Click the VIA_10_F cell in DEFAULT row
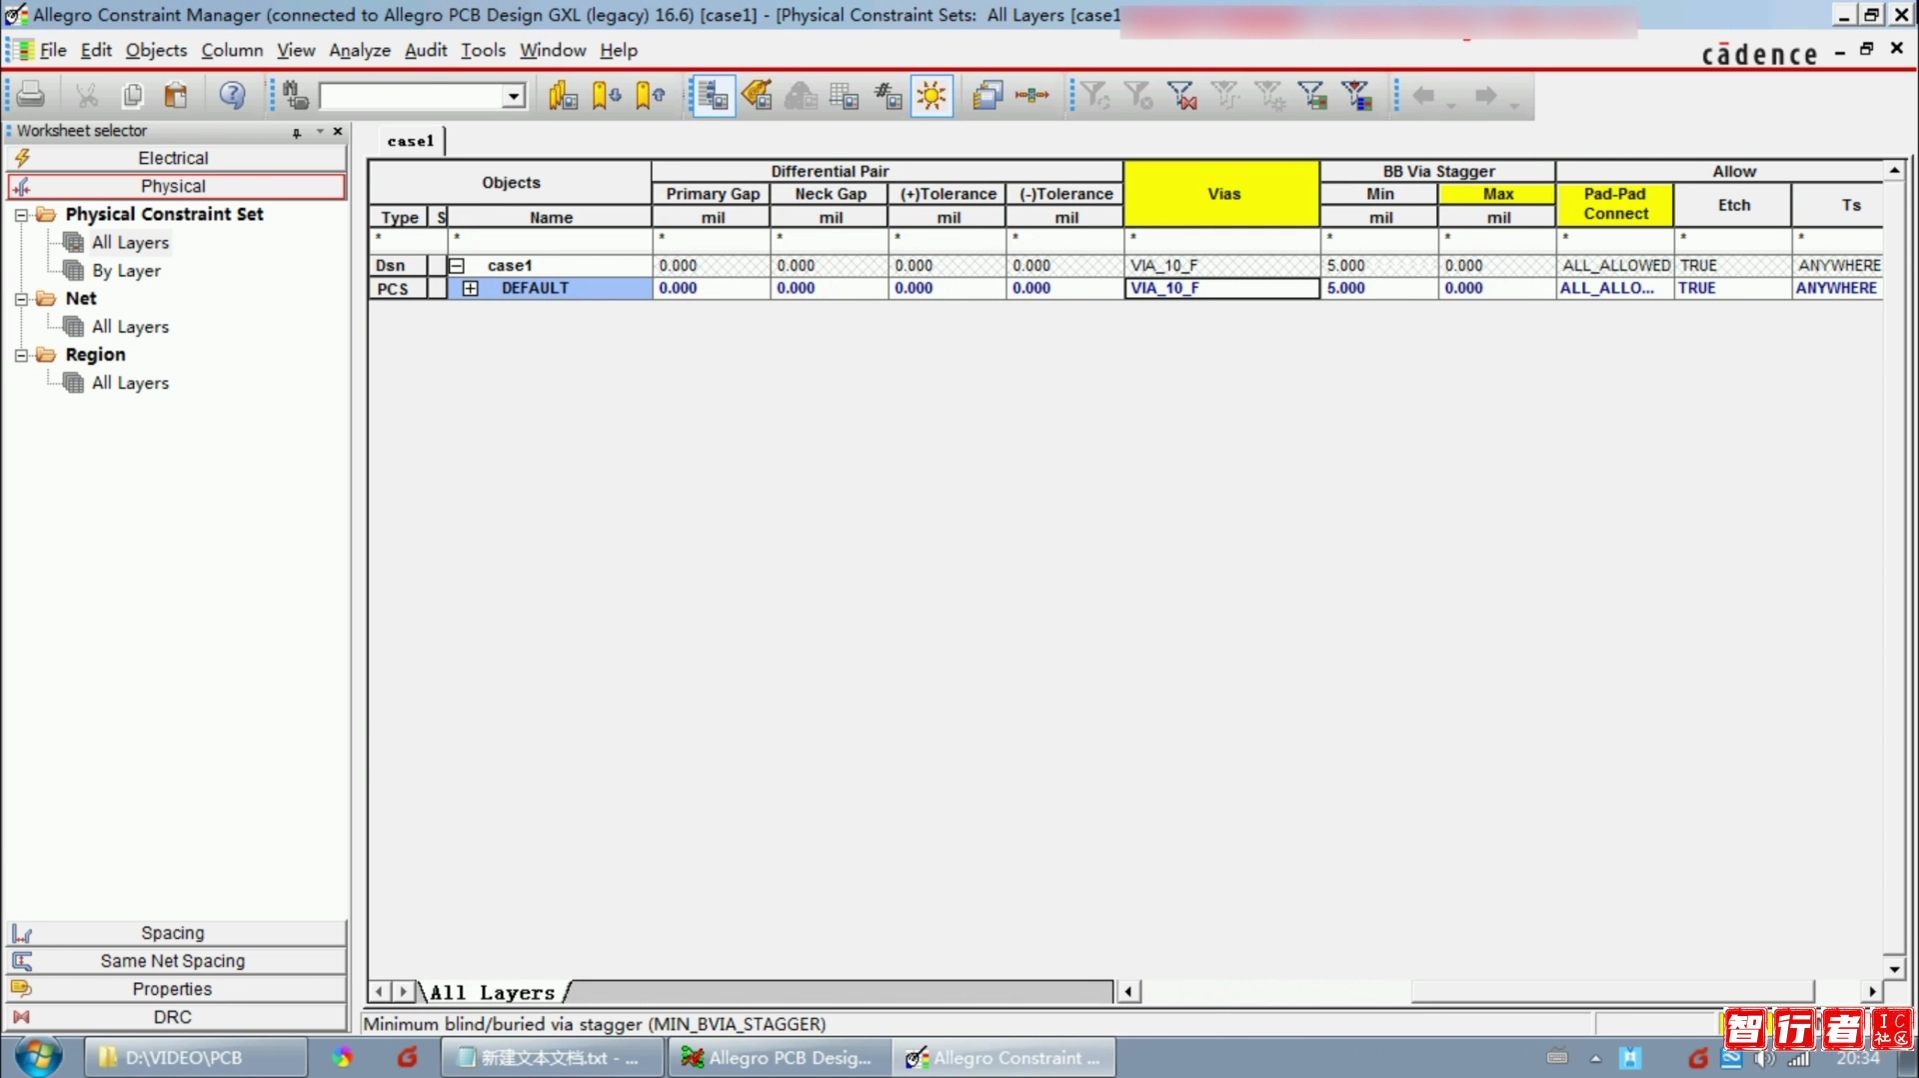 [1222, 288]
